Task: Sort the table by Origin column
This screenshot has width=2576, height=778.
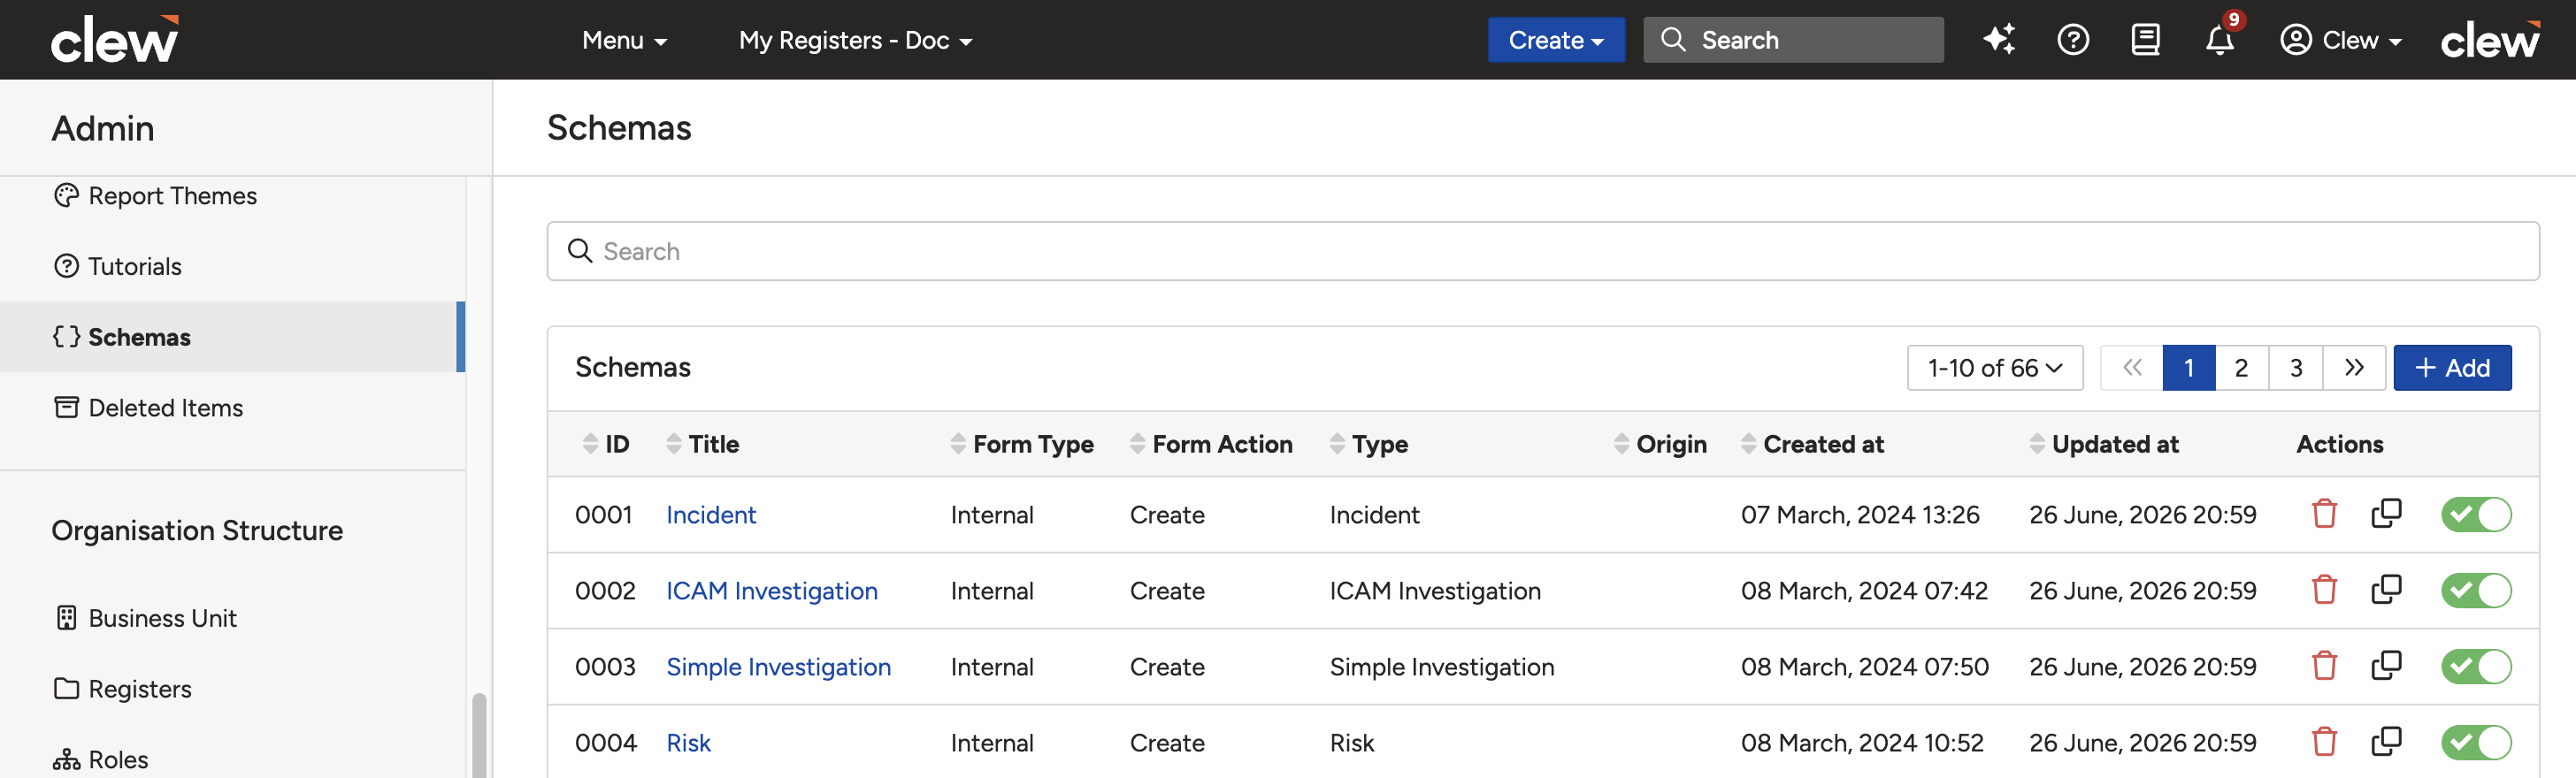Action: pos(1660,444)
